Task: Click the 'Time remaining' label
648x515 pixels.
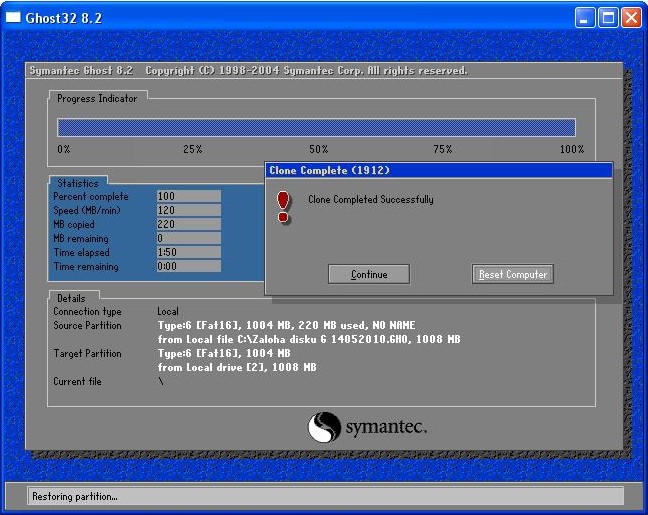Action: click(x=86, y=266)
